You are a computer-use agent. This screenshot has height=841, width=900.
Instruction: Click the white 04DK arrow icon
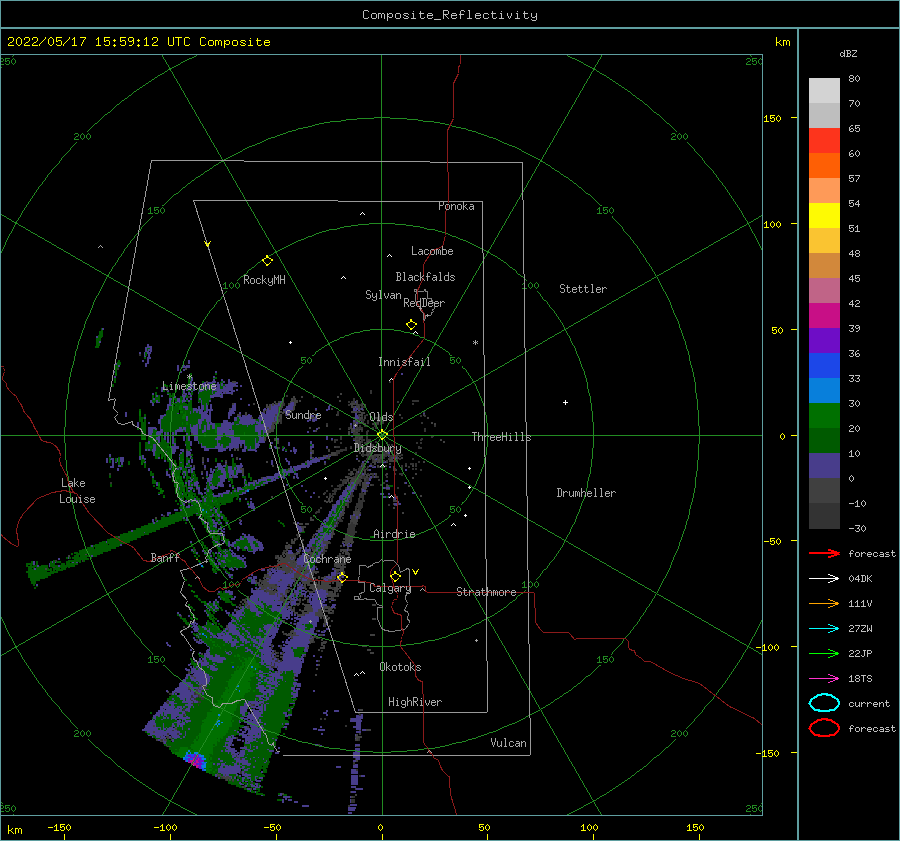click(x=824, y=578)
